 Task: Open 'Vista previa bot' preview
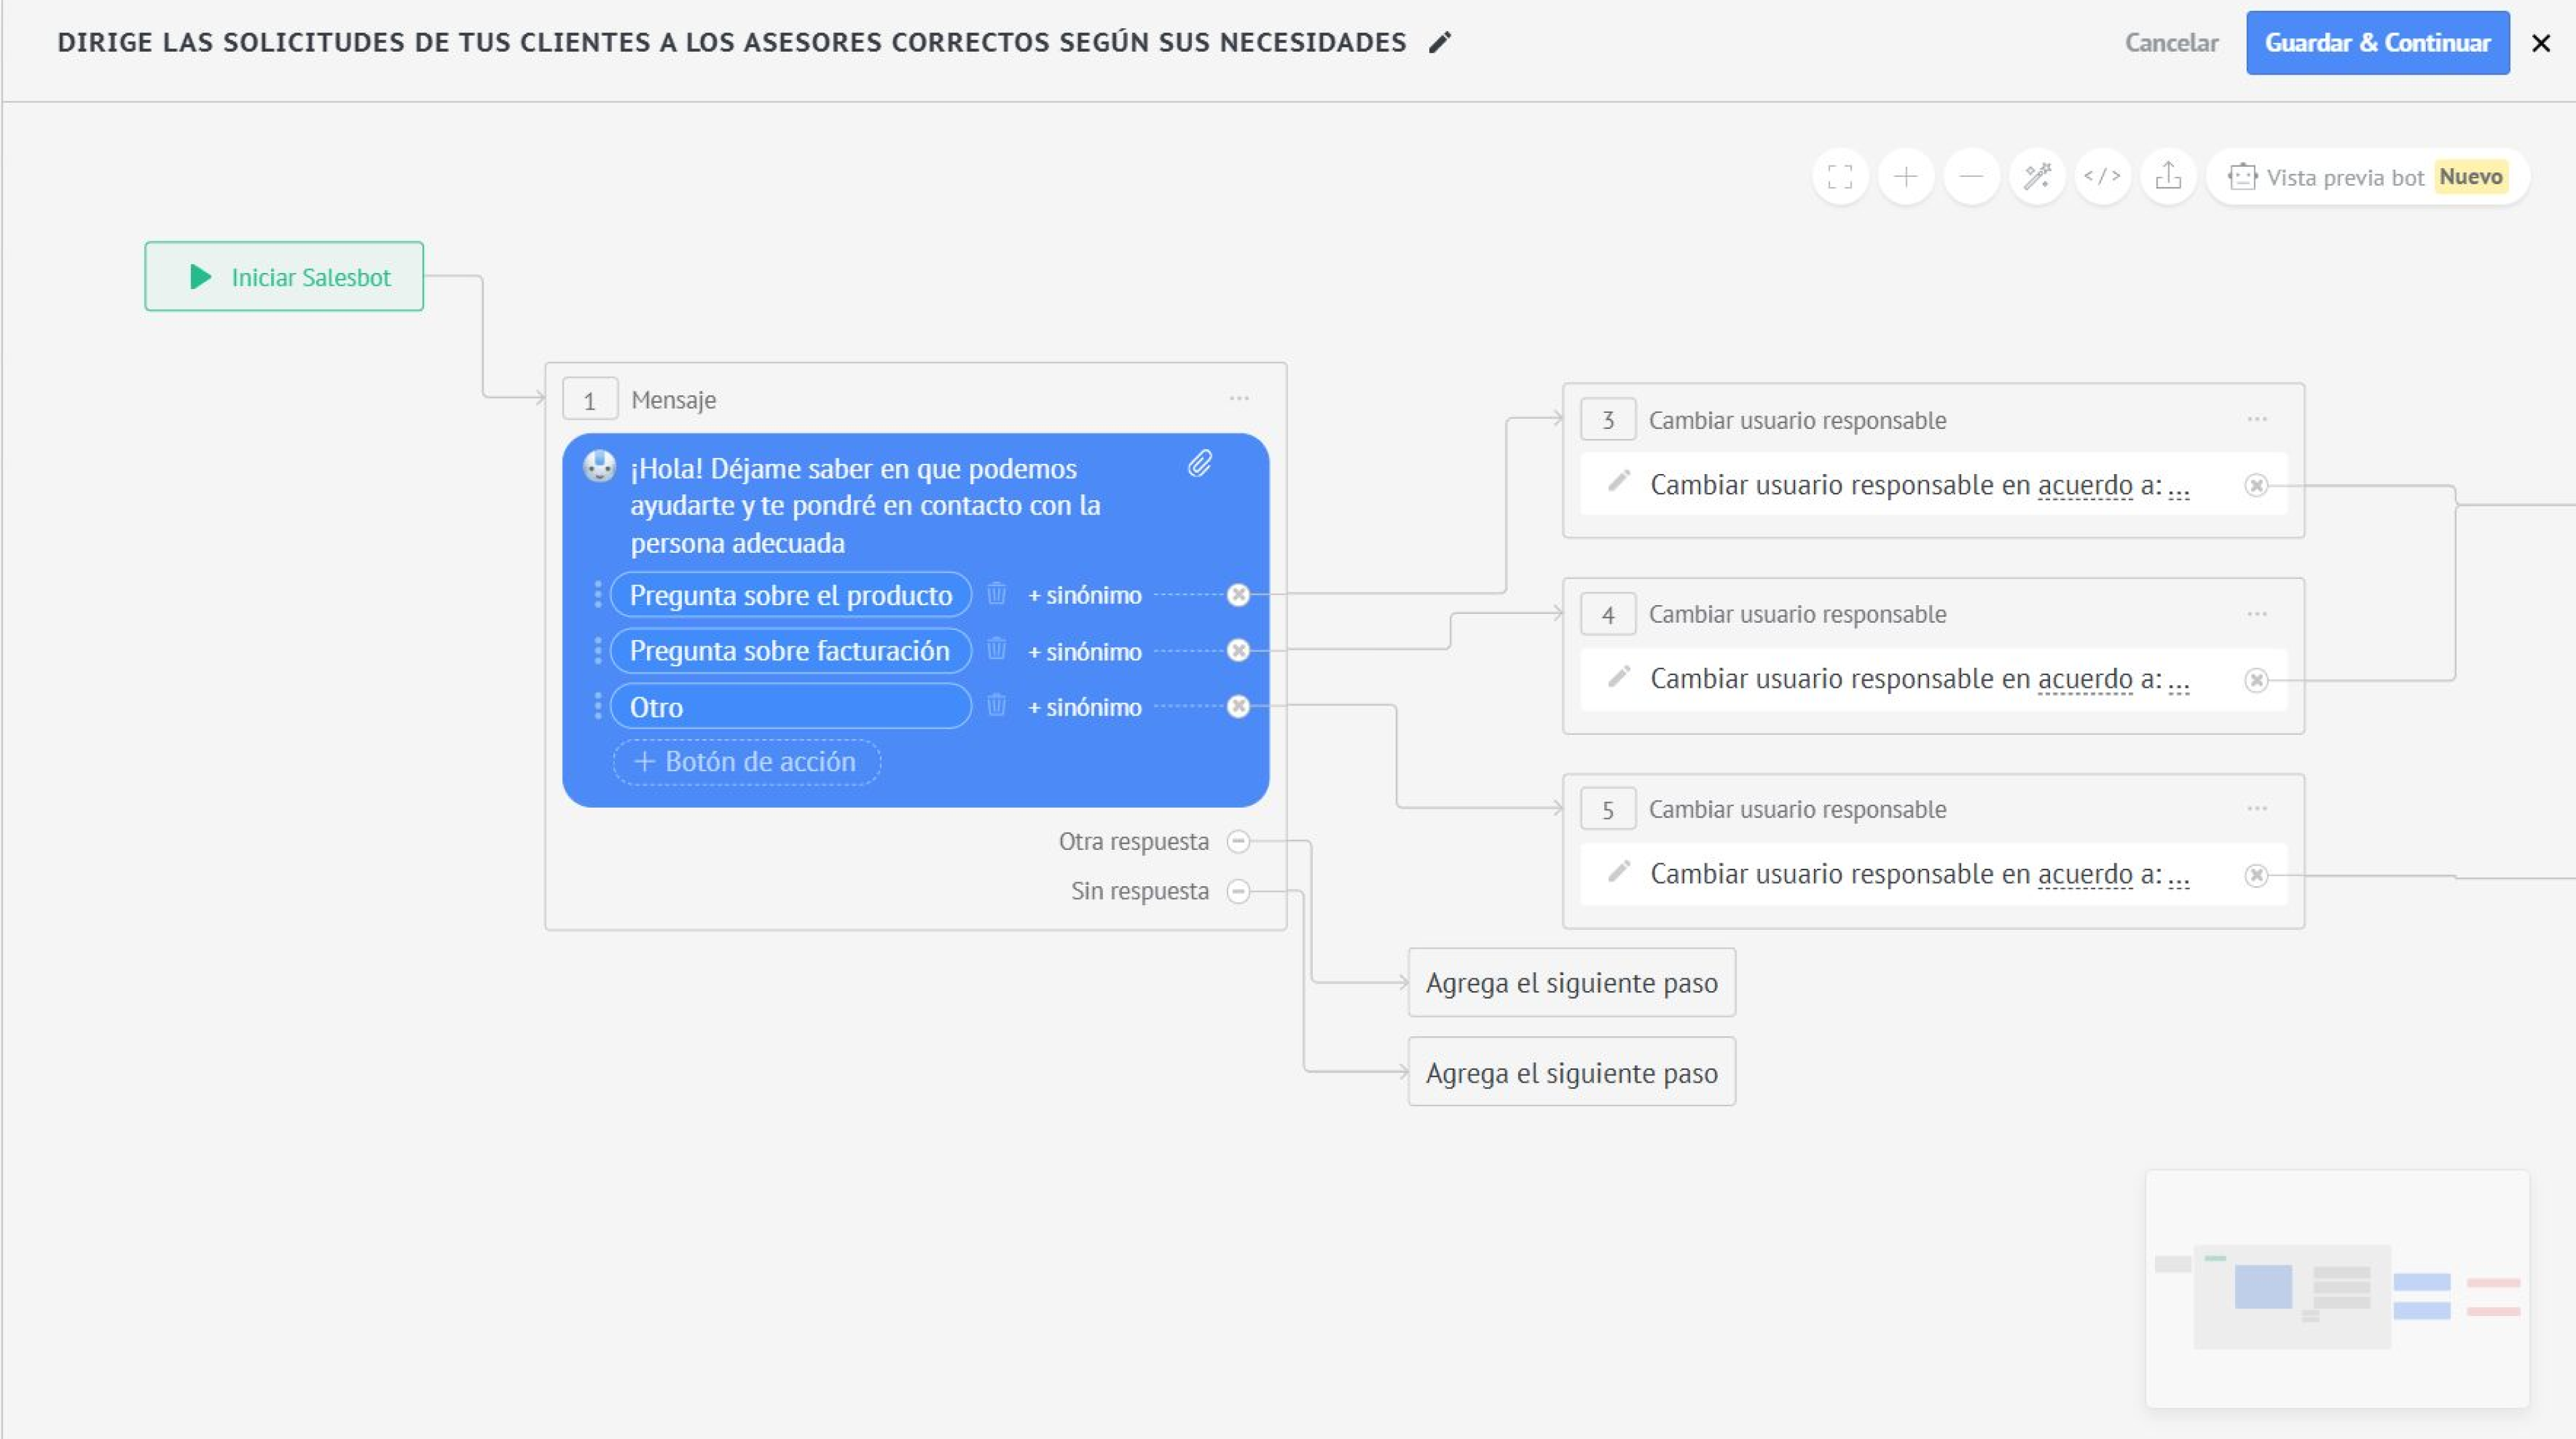point(2344,178)
